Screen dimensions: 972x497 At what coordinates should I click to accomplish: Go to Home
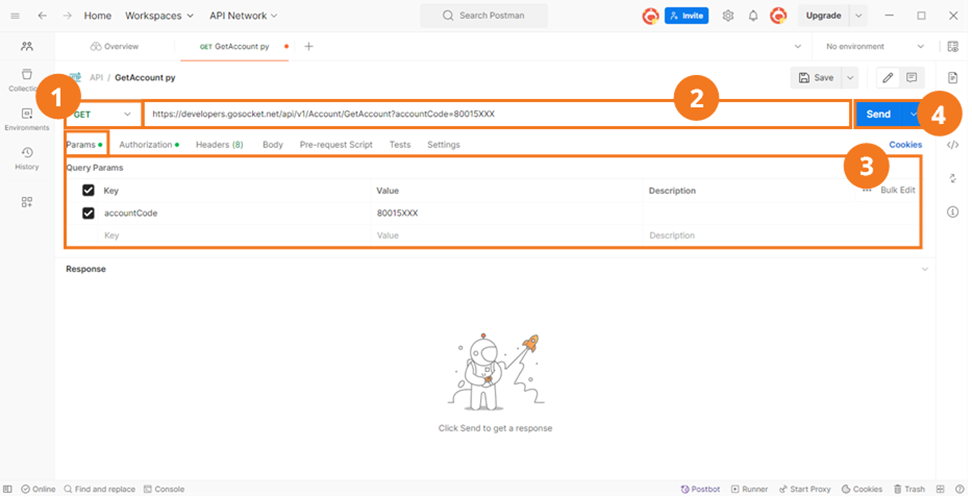click(97, 15)
